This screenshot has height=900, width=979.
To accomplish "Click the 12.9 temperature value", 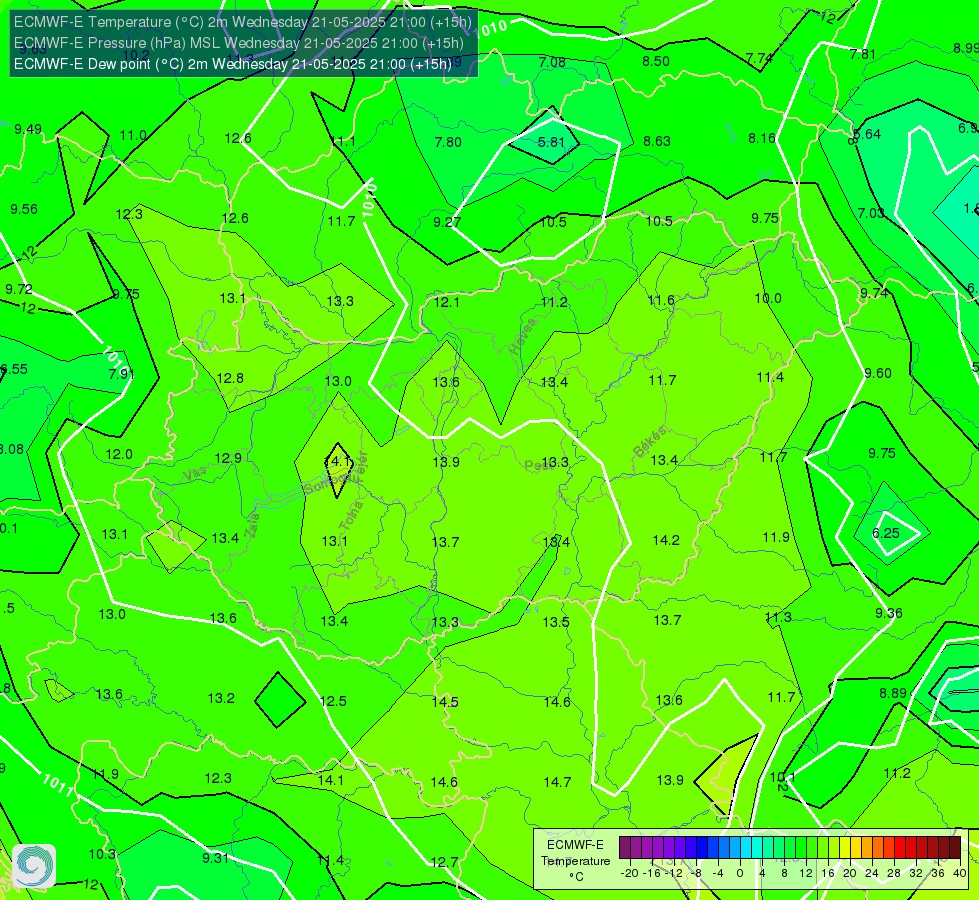I will (228, 458).
